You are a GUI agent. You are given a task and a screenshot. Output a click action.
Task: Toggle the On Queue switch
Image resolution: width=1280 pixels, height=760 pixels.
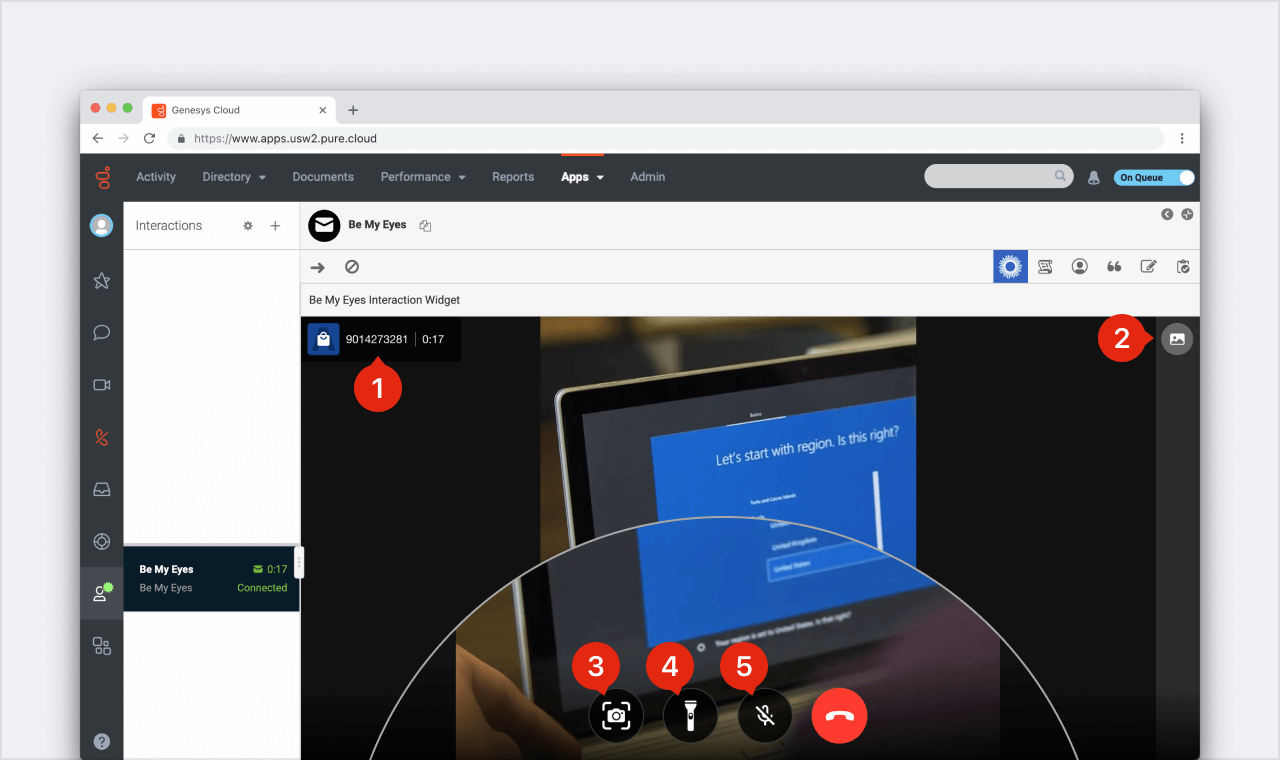(1154, 177)
